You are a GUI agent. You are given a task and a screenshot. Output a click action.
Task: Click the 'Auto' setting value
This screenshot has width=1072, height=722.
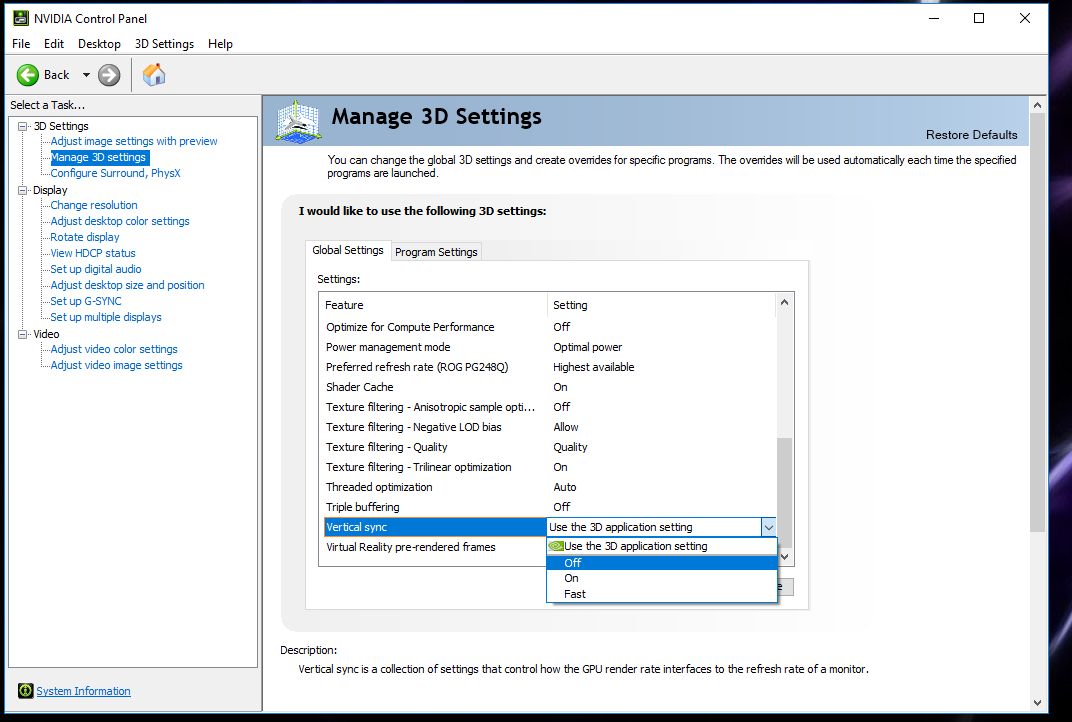(565, 487)
